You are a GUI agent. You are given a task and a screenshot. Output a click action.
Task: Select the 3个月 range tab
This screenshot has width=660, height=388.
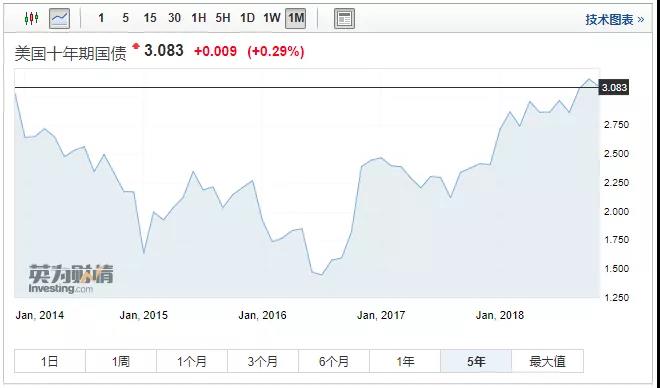[x=263, y=361]
